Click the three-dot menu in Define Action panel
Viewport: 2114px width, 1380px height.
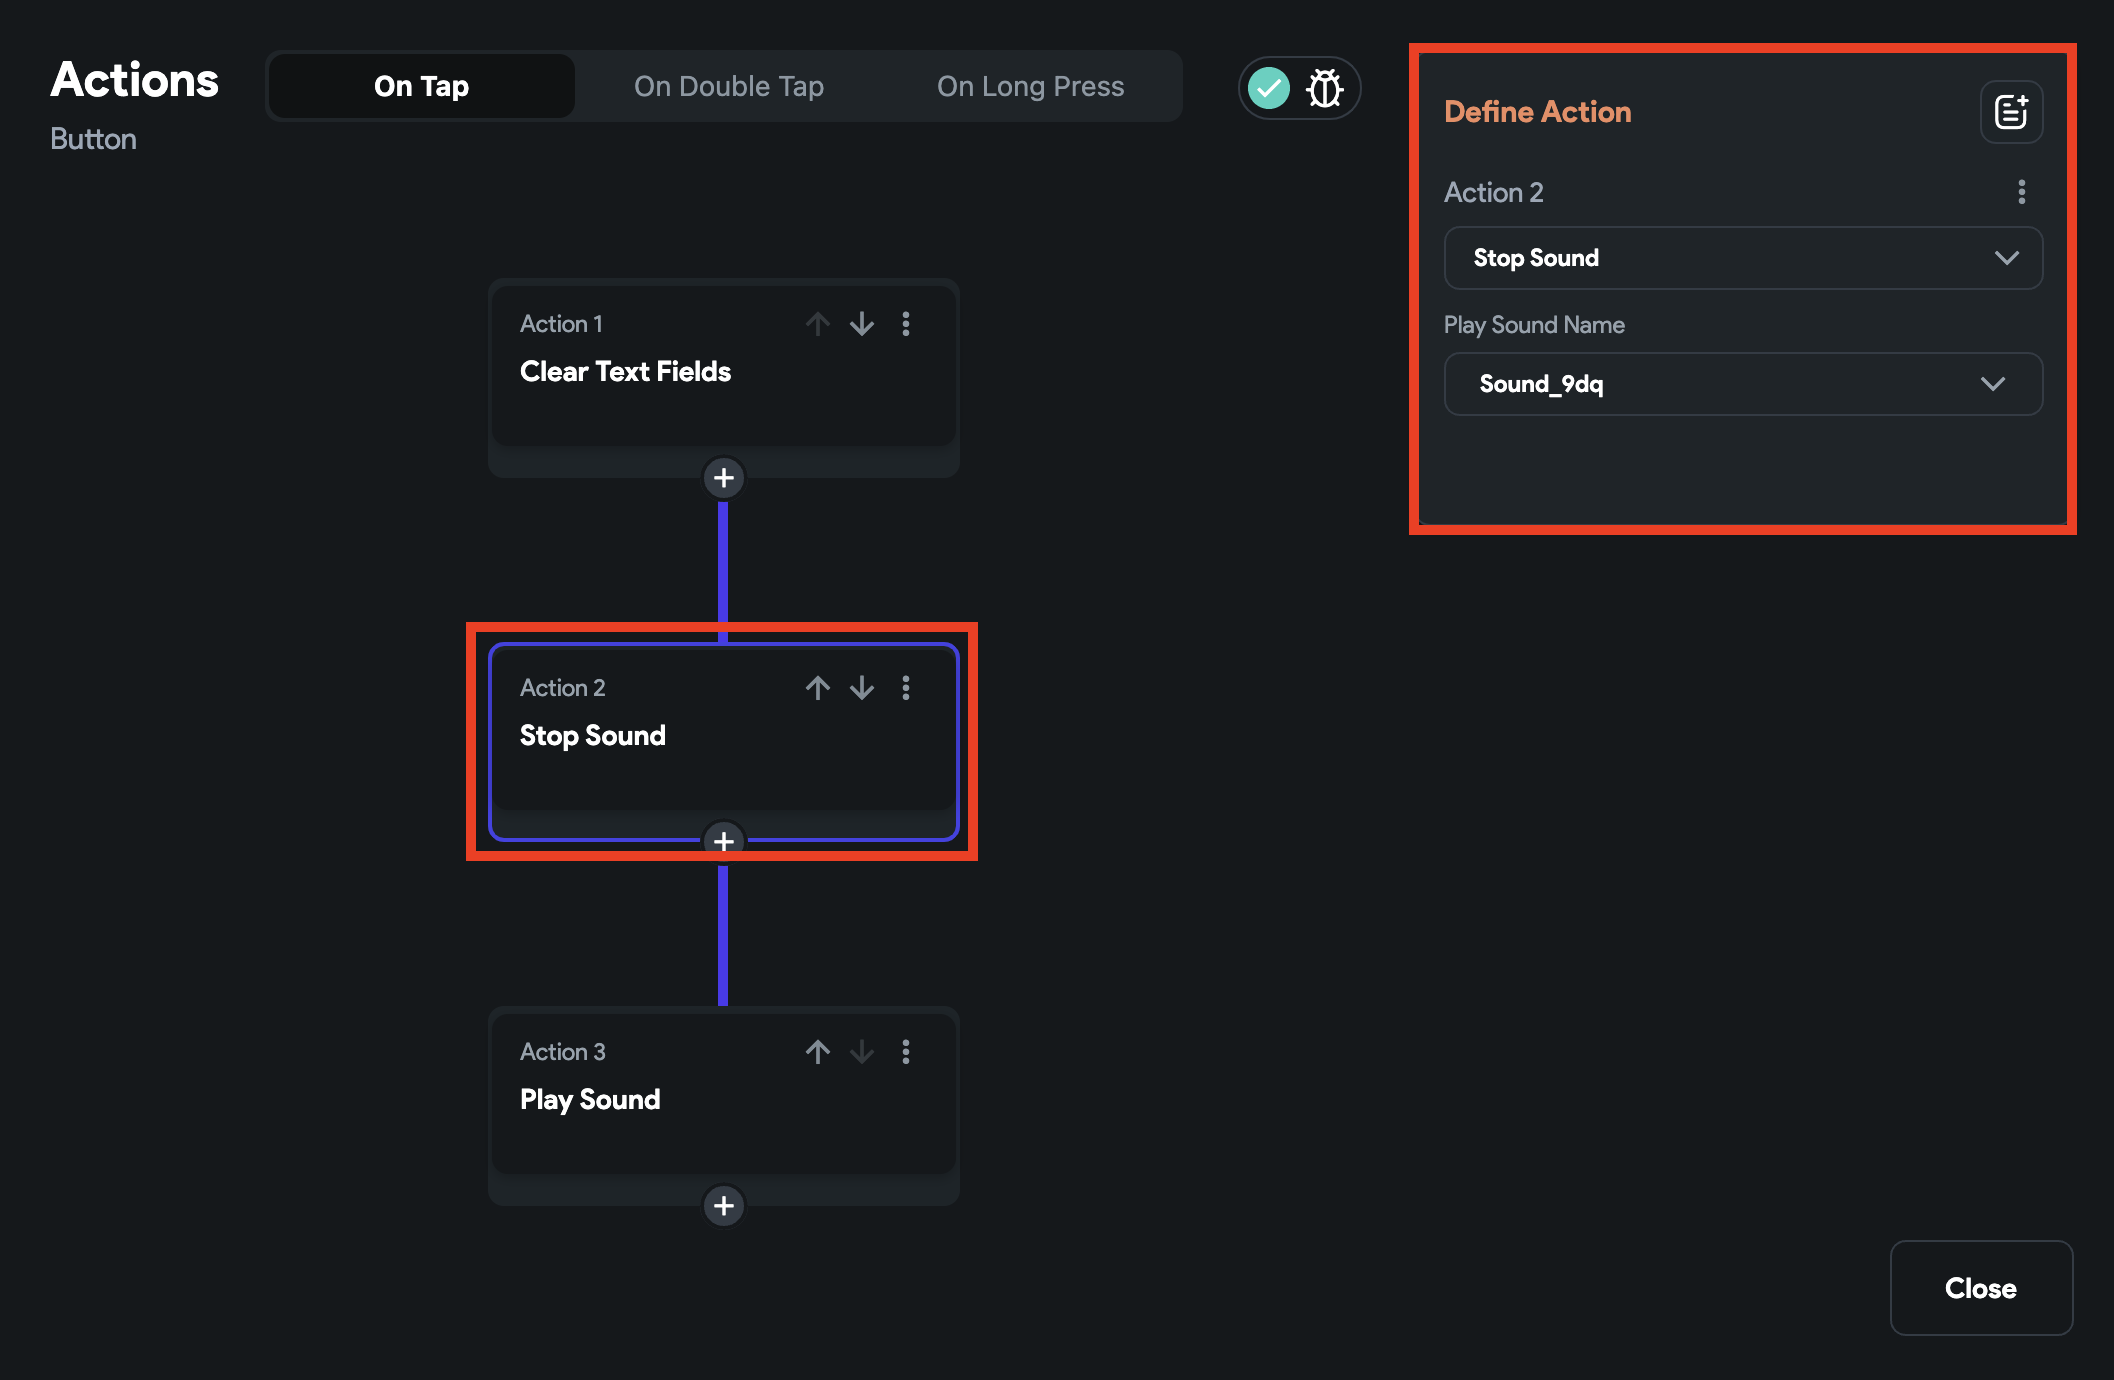[2018, 189]
